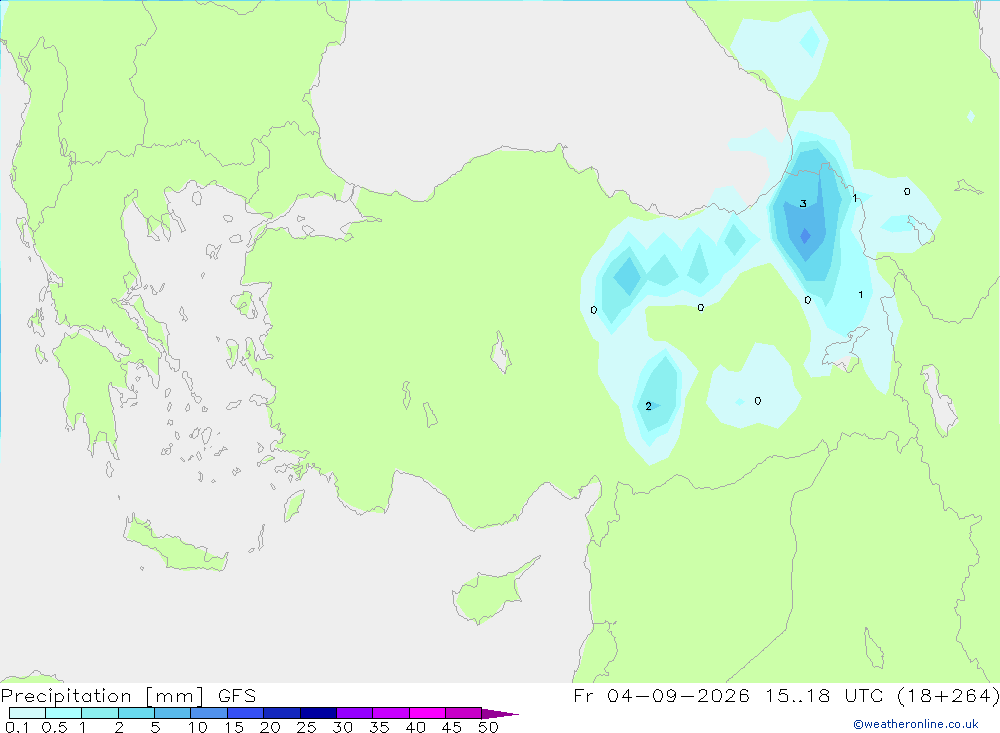Image resolution: width=1000 pixels, height=733 pixels.
Task: Click the '50' legend scale label
Action: 488,727
